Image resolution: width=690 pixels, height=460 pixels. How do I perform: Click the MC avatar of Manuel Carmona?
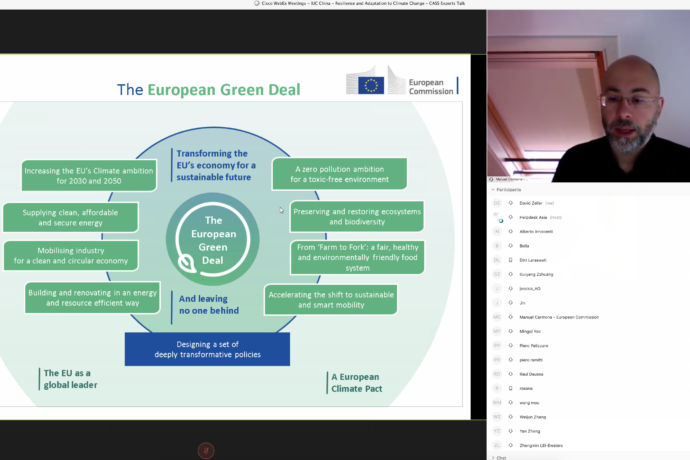[x=497, y=317]
